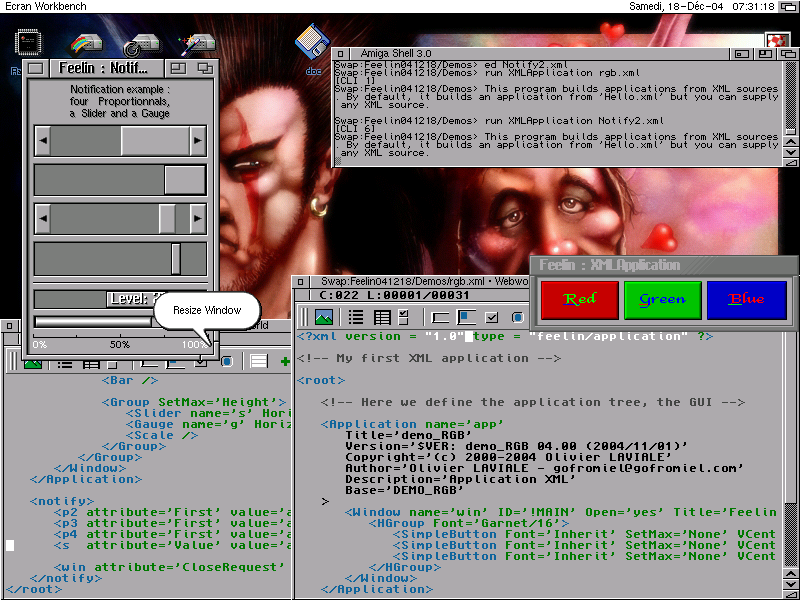Image resolution: width=800 pixels, height=600 pixels.
Task: Click the lined-page icon in left editor toolbar
Action: tap(259, 362)
